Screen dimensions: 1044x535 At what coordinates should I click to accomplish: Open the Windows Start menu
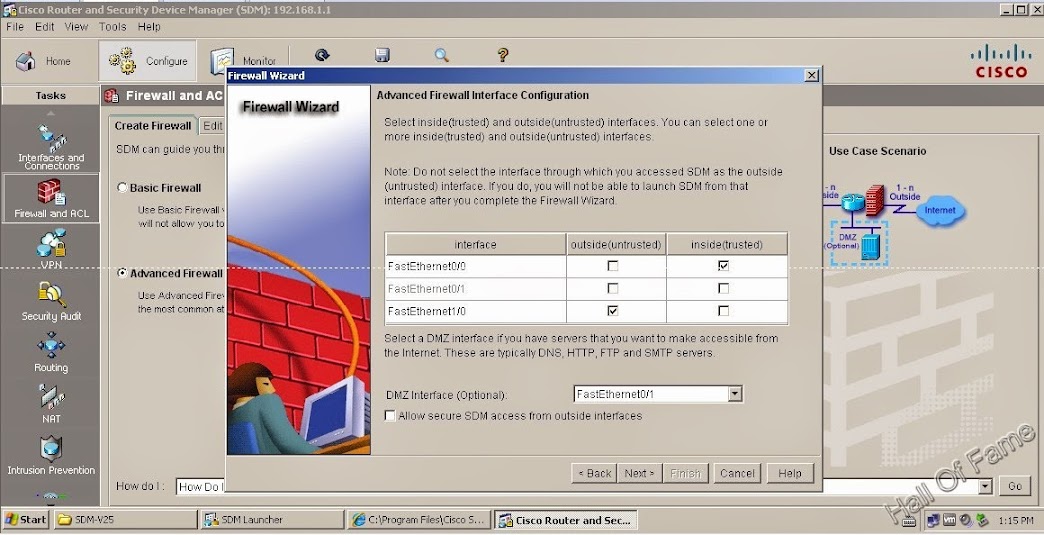(26, 520)
